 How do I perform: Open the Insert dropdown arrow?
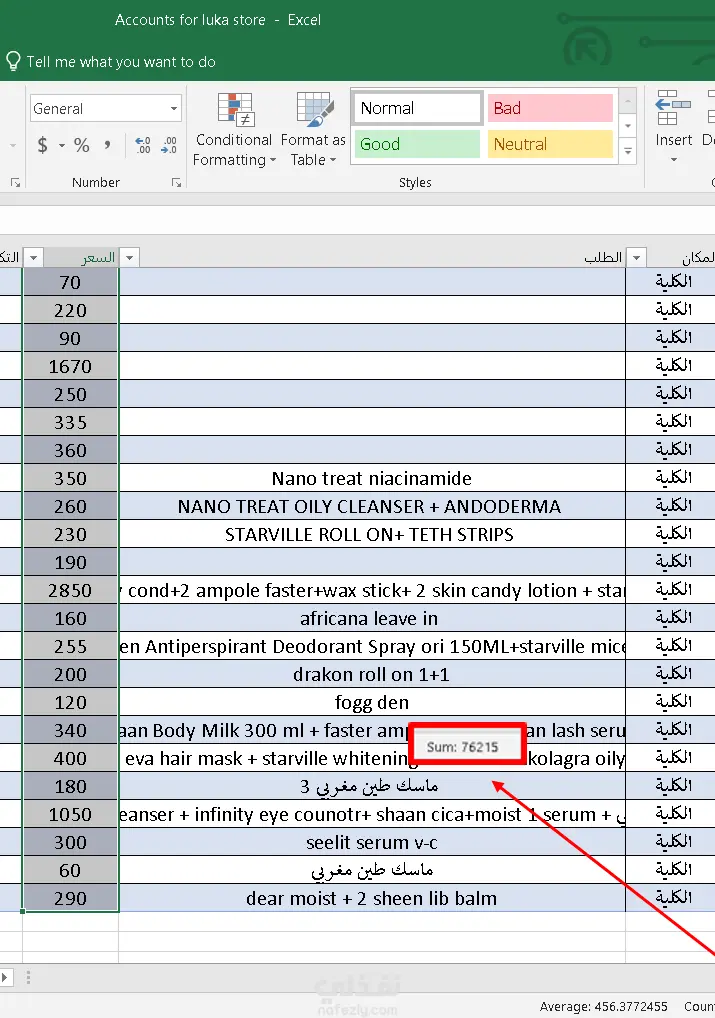pyautogui.click(x=673, y=159)
